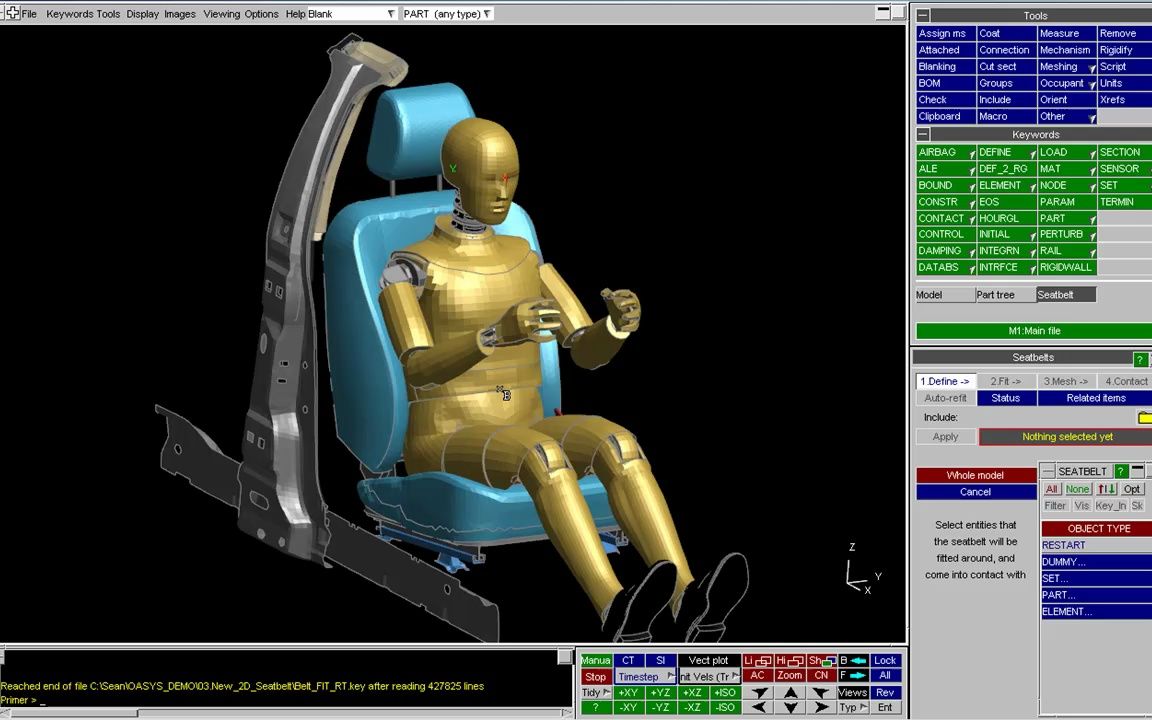This screenshot has width=1152, height=720.
Task: Click the rotate-right curved arrow button
Action: (x=821, y=692)
